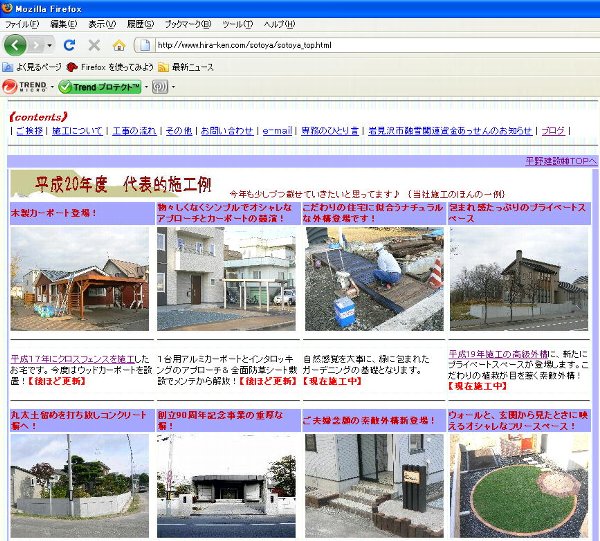Click the Forward navigation arrow
This screenshot has height=541, width=600.
click(x=36, y=45)
